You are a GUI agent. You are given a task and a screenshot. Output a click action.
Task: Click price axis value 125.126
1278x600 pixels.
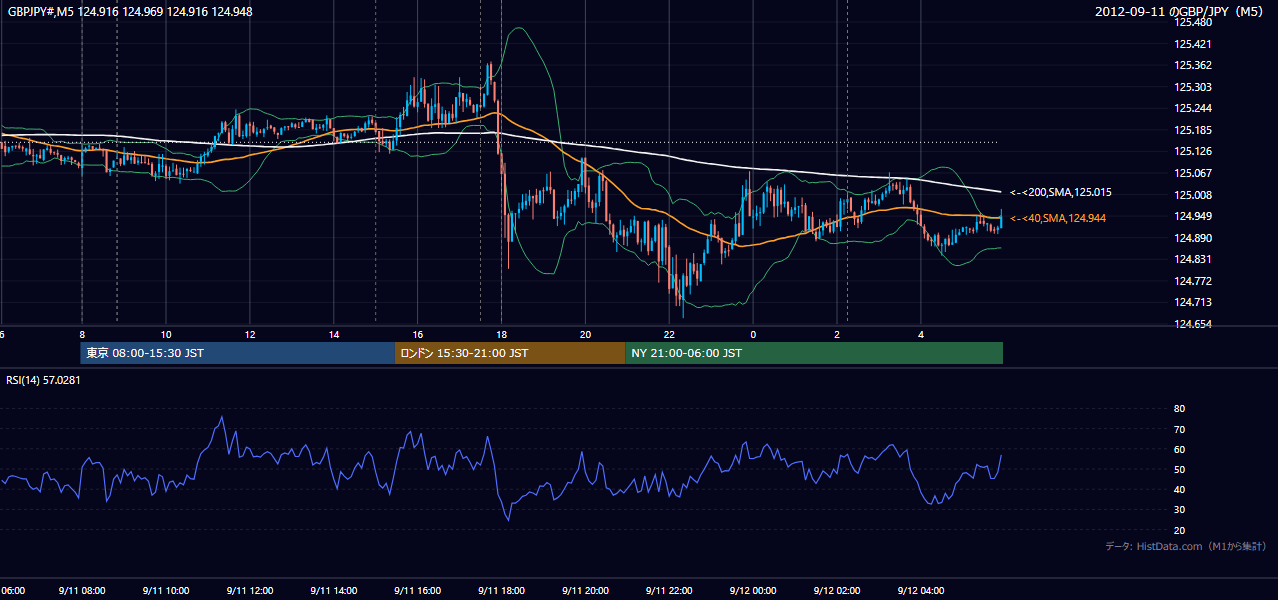(x=1192, y=152)
